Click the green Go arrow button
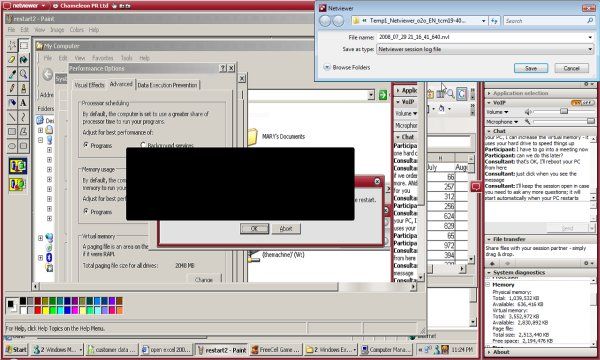 pyautogui.click(x=383, y=95)
